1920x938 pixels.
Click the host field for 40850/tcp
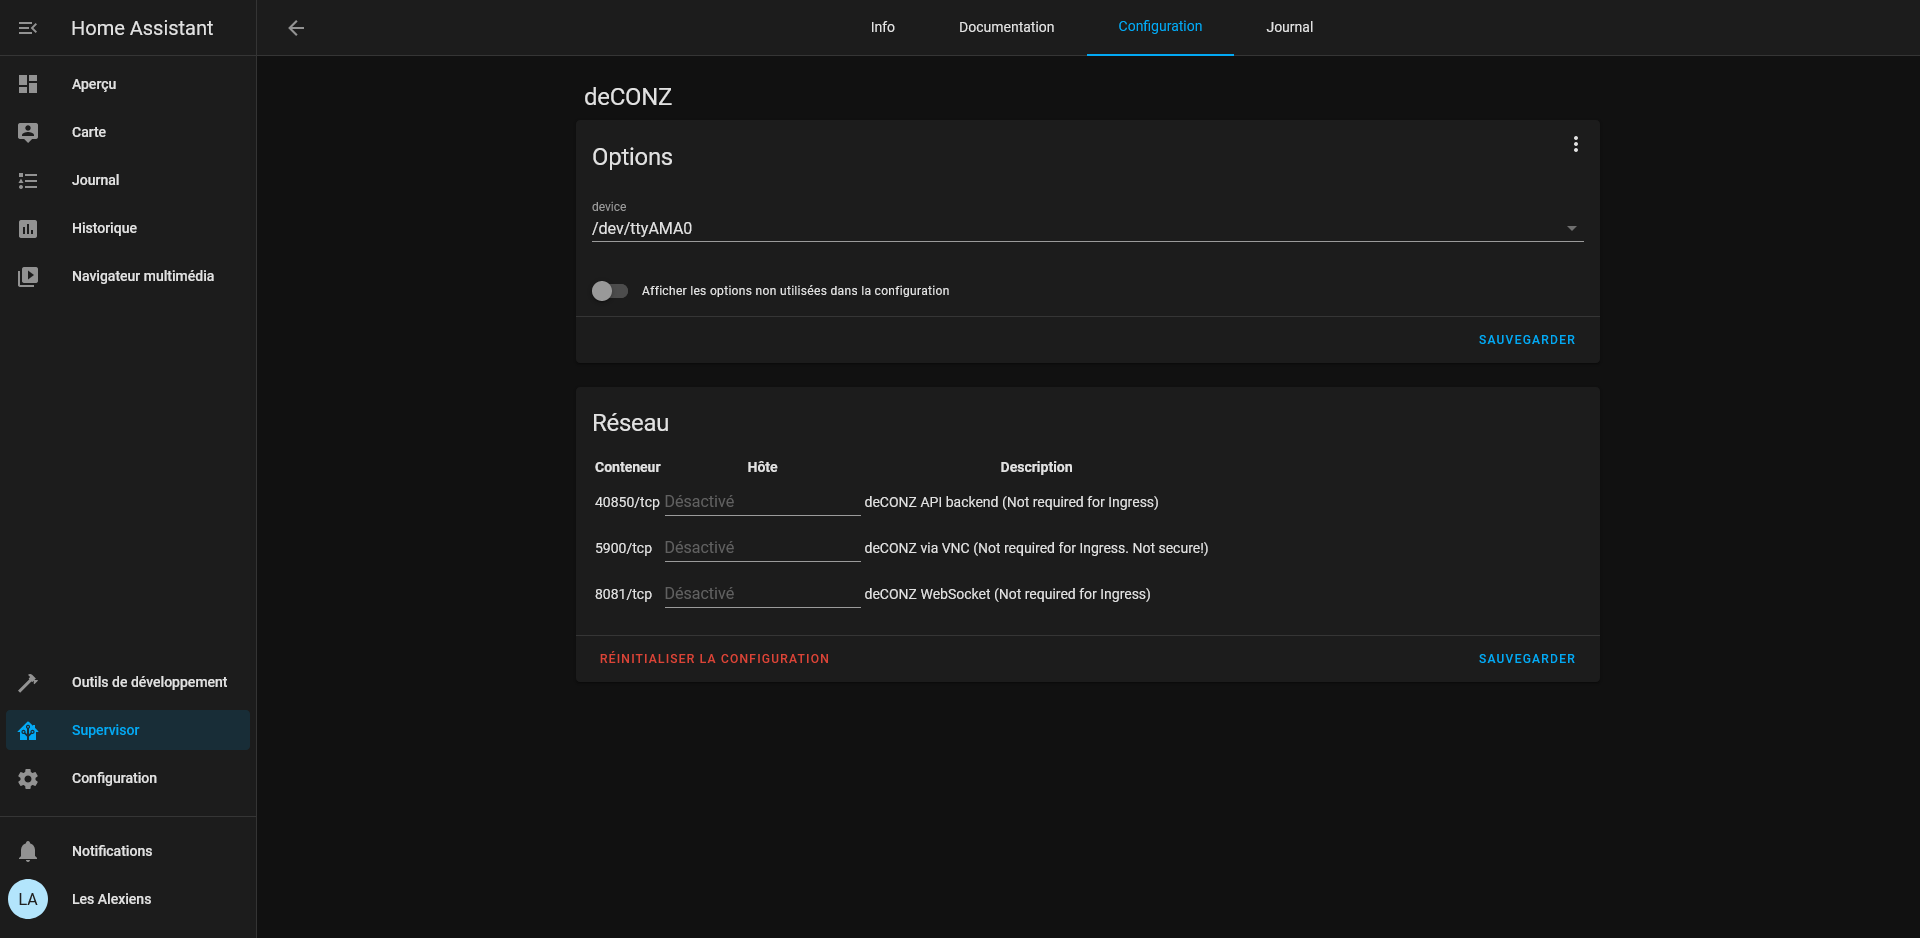pos(762,502)
